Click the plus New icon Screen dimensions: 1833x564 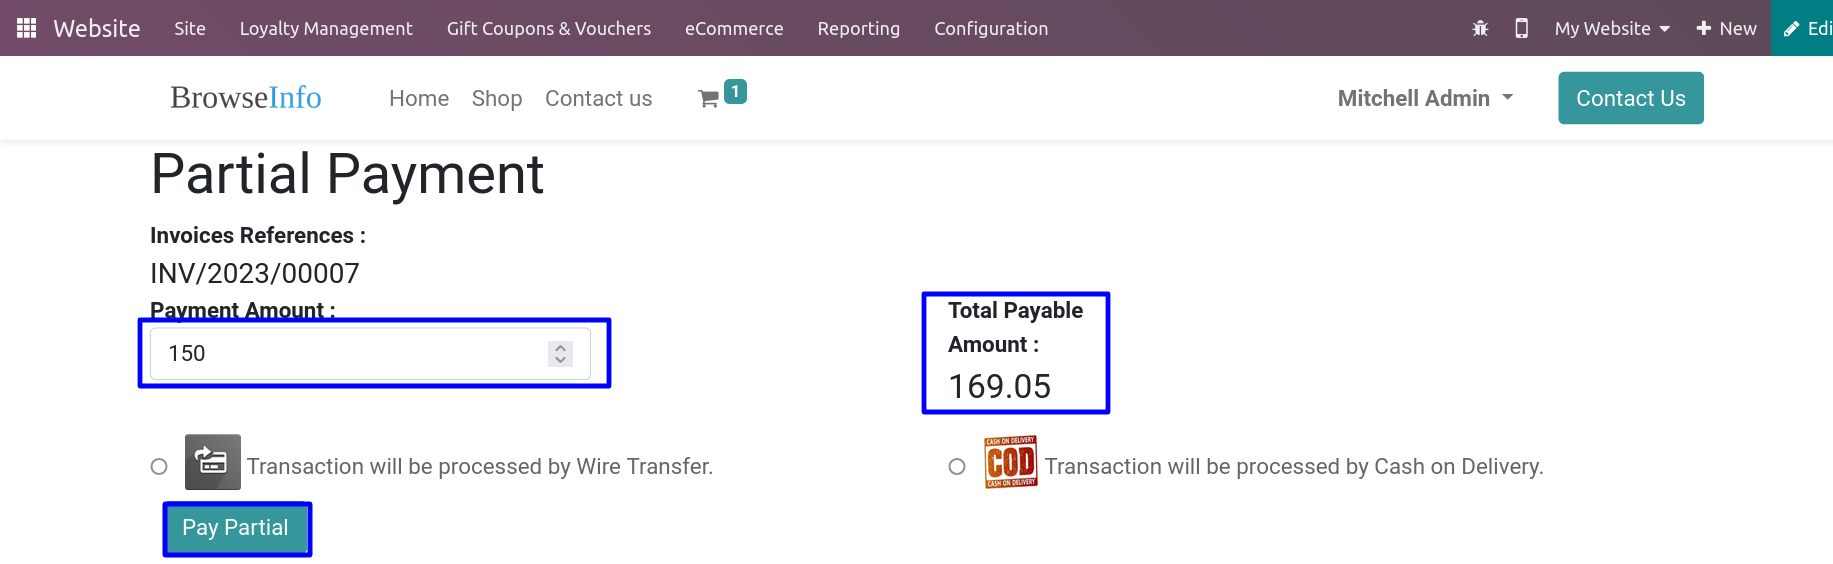point(1704,28)
